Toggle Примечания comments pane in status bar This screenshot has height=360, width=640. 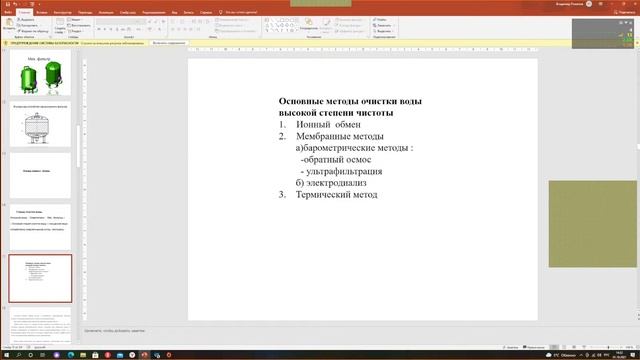(x=534, y=347)
